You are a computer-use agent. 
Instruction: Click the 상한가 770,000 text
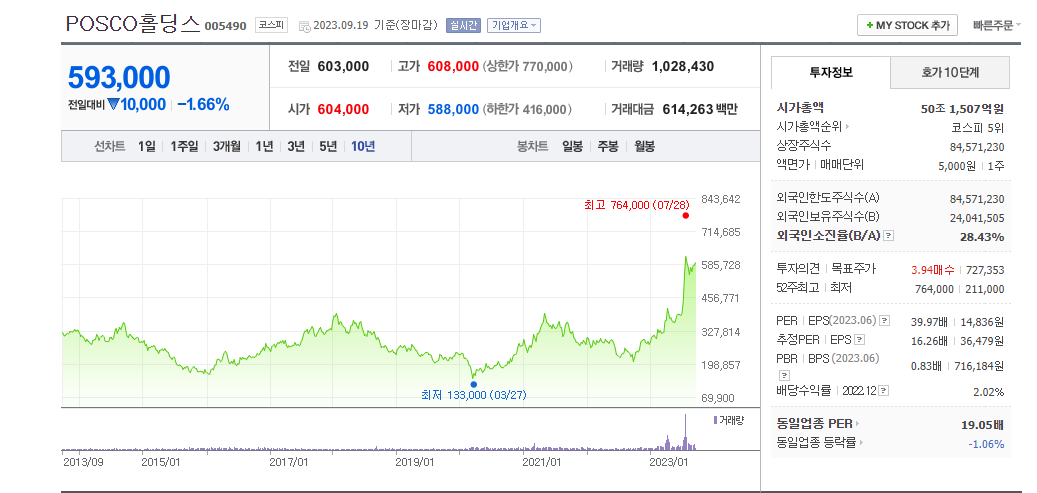tap(528, 66)
